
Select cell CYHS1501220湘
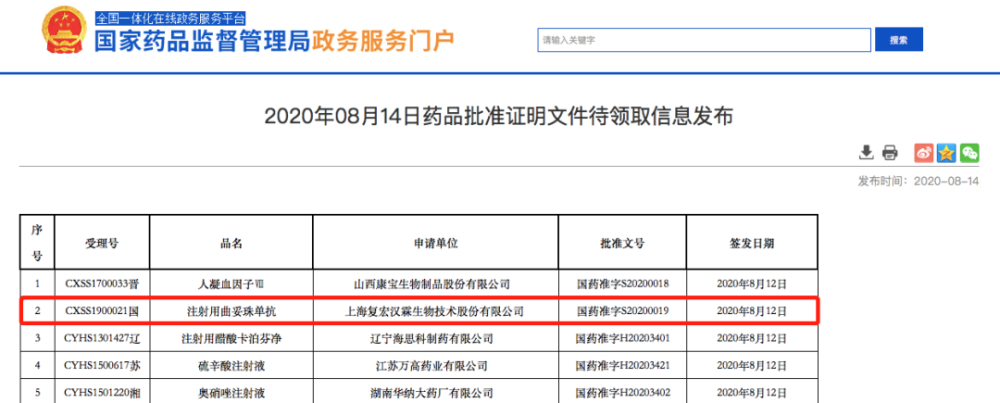pos(102,392)
